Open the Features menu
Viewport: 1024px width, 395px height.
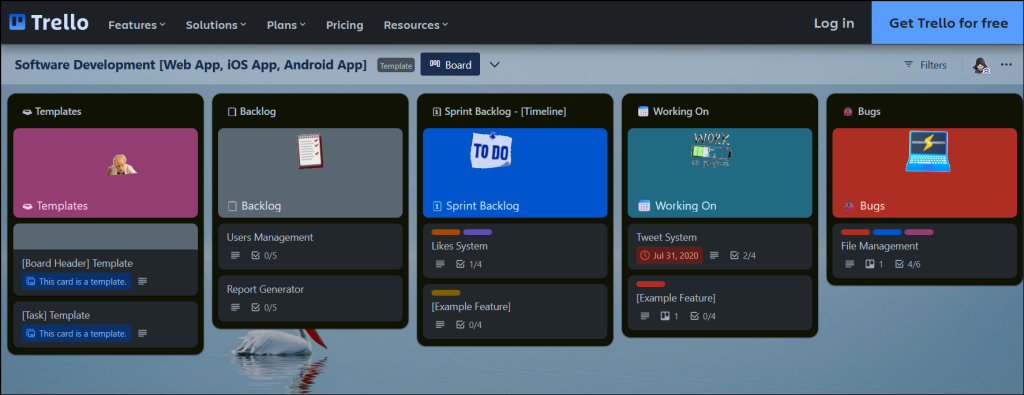(x=136, y=25)
